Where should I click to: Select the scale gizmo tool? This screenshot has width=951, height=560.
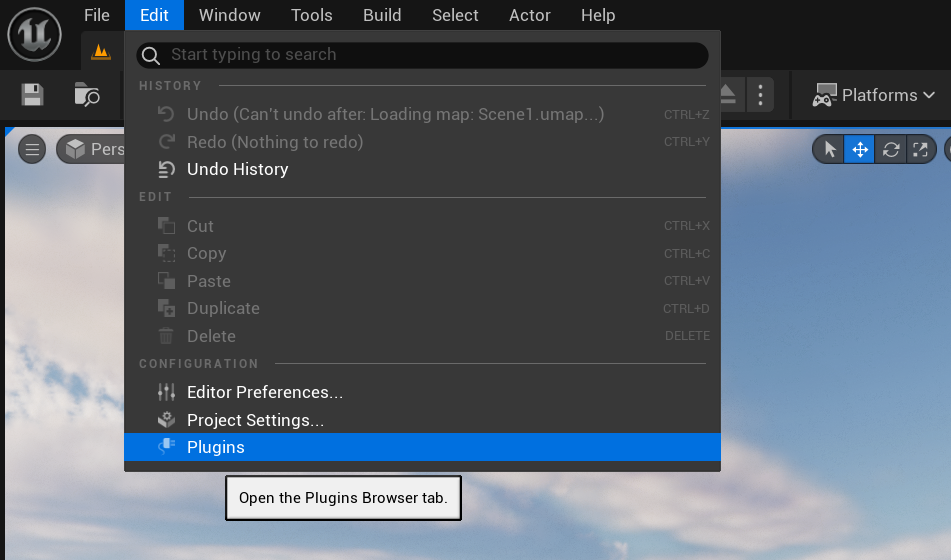click(x=920, y=150)
